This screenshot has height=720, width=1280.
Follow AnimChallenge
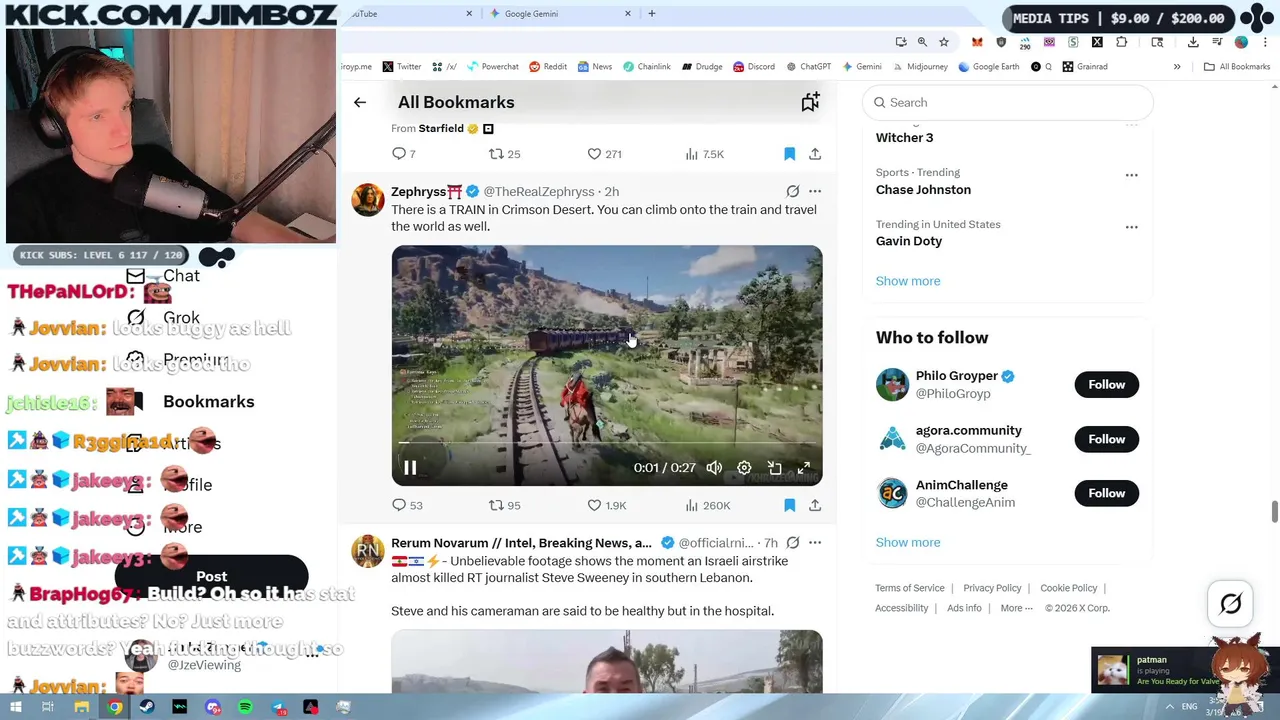pyautogui.click(x=1106, y=493)
